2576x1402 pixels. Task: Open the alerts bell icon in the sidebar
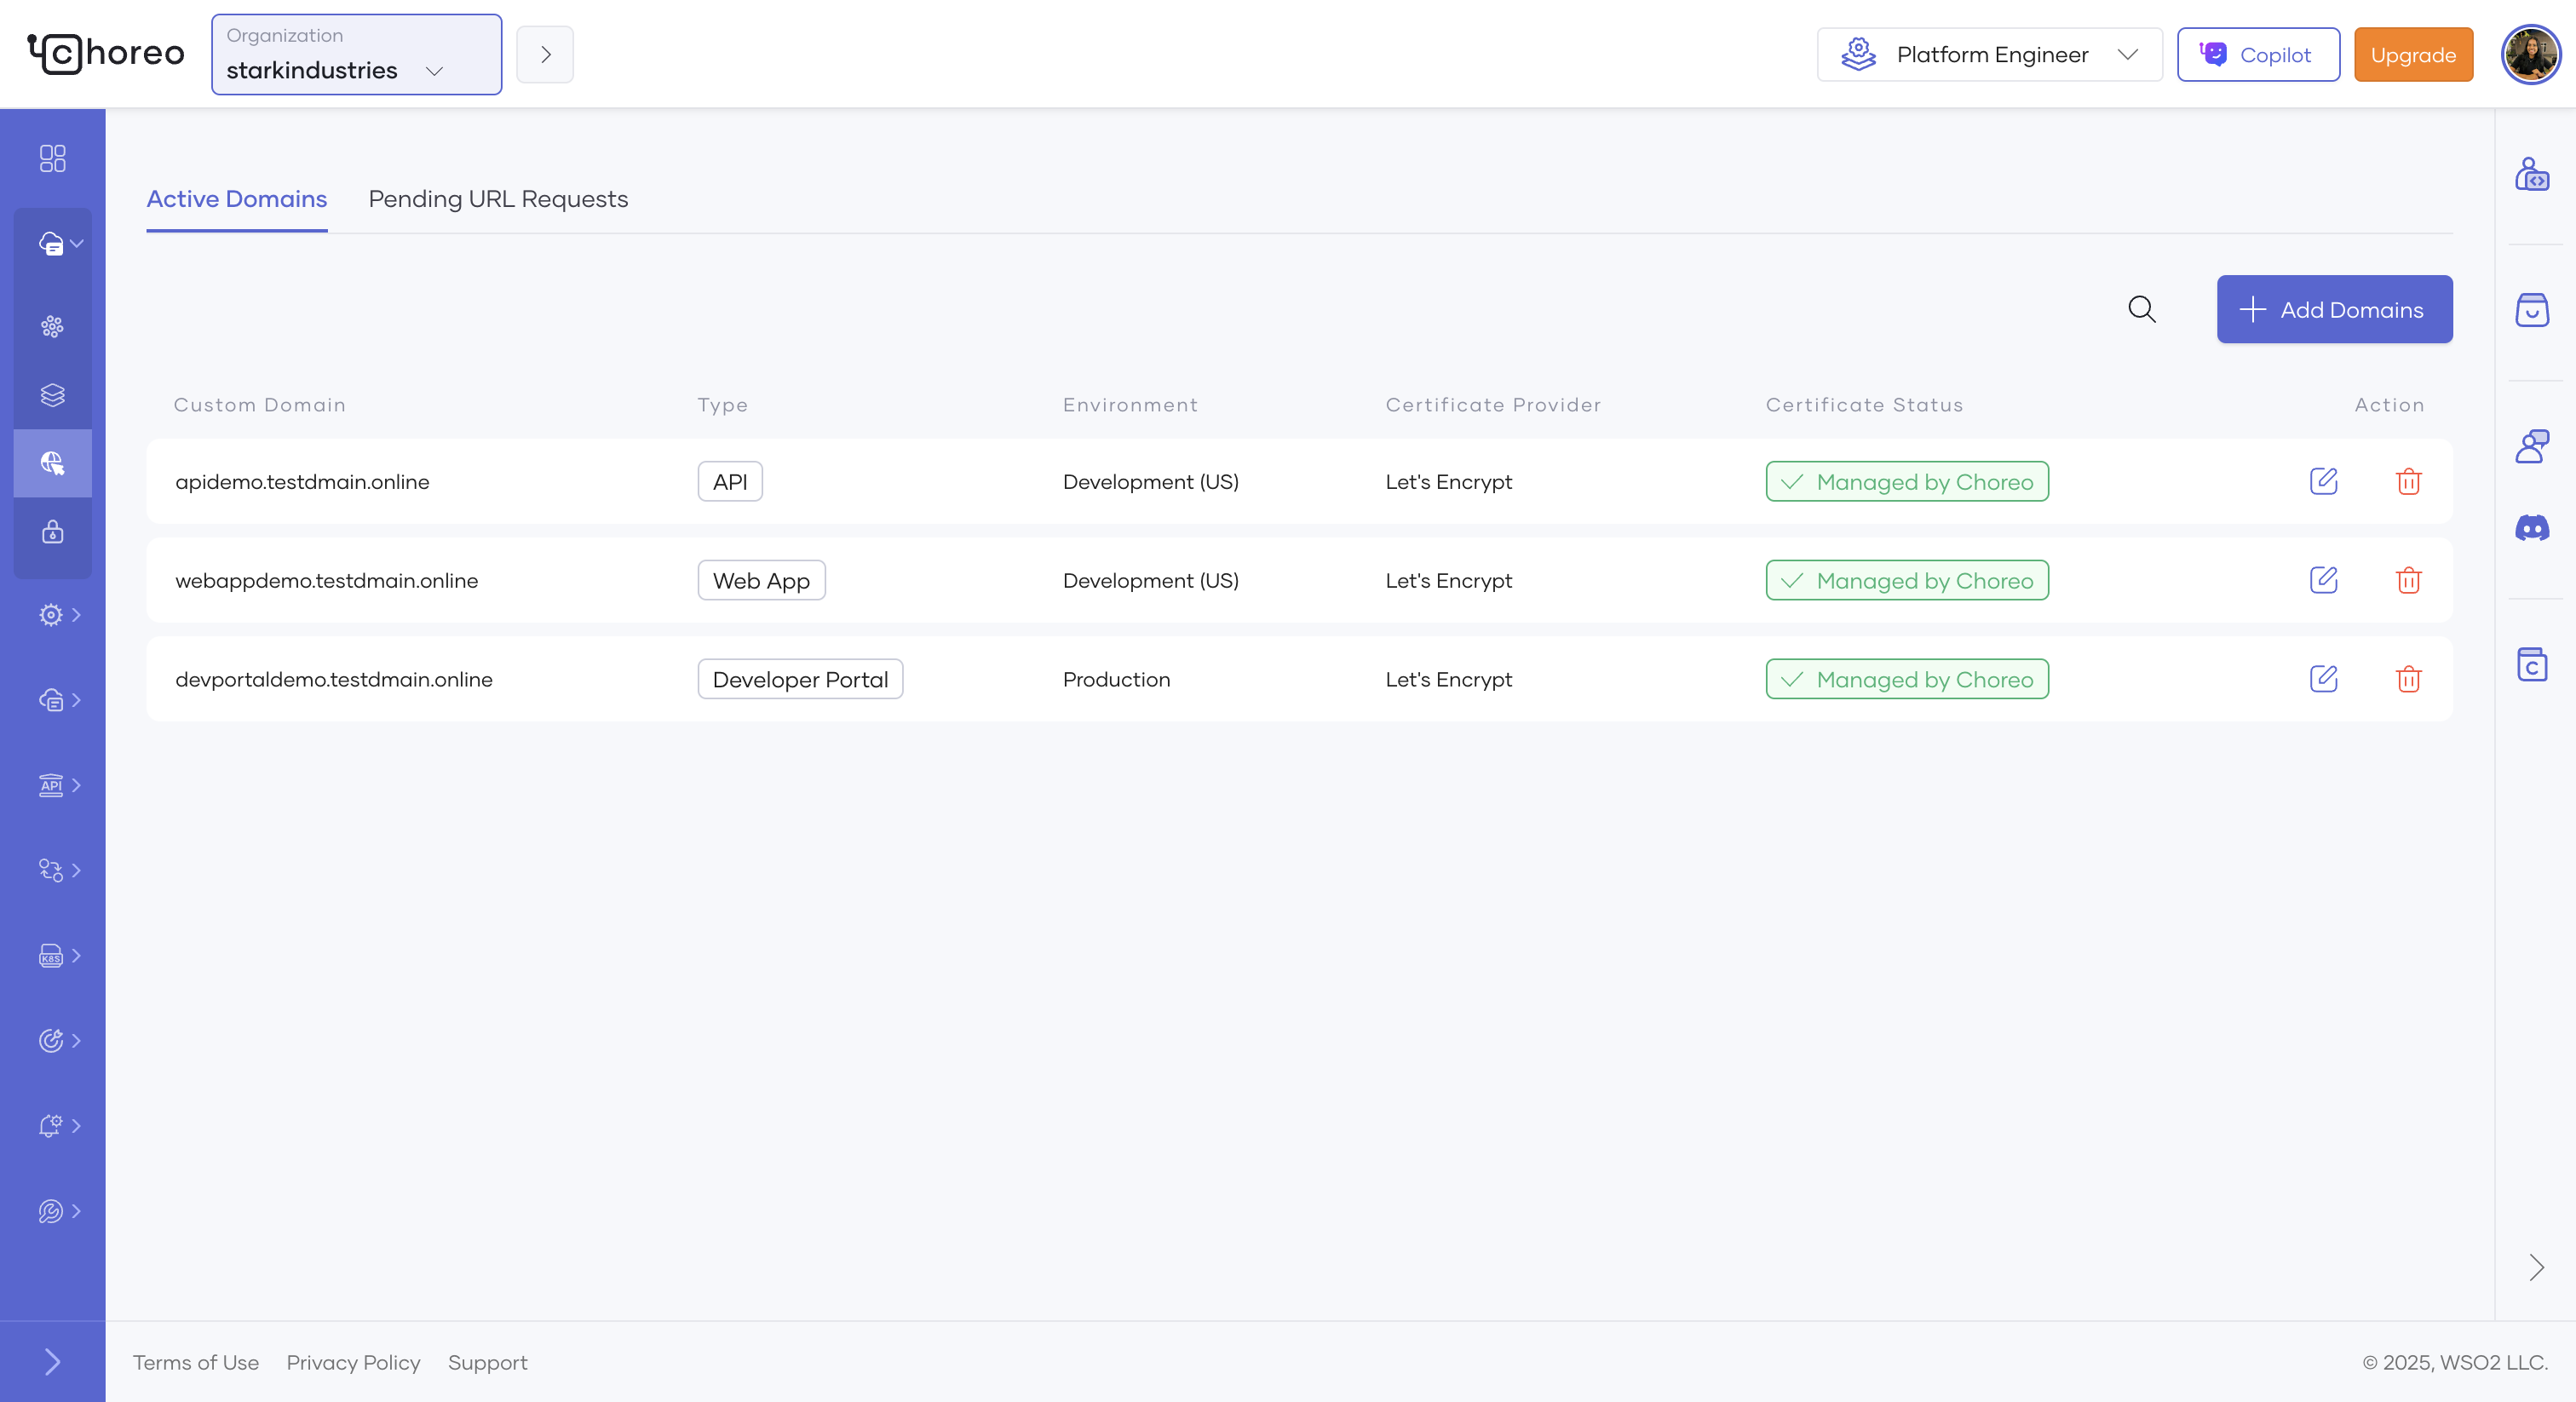click(52, 1126)
